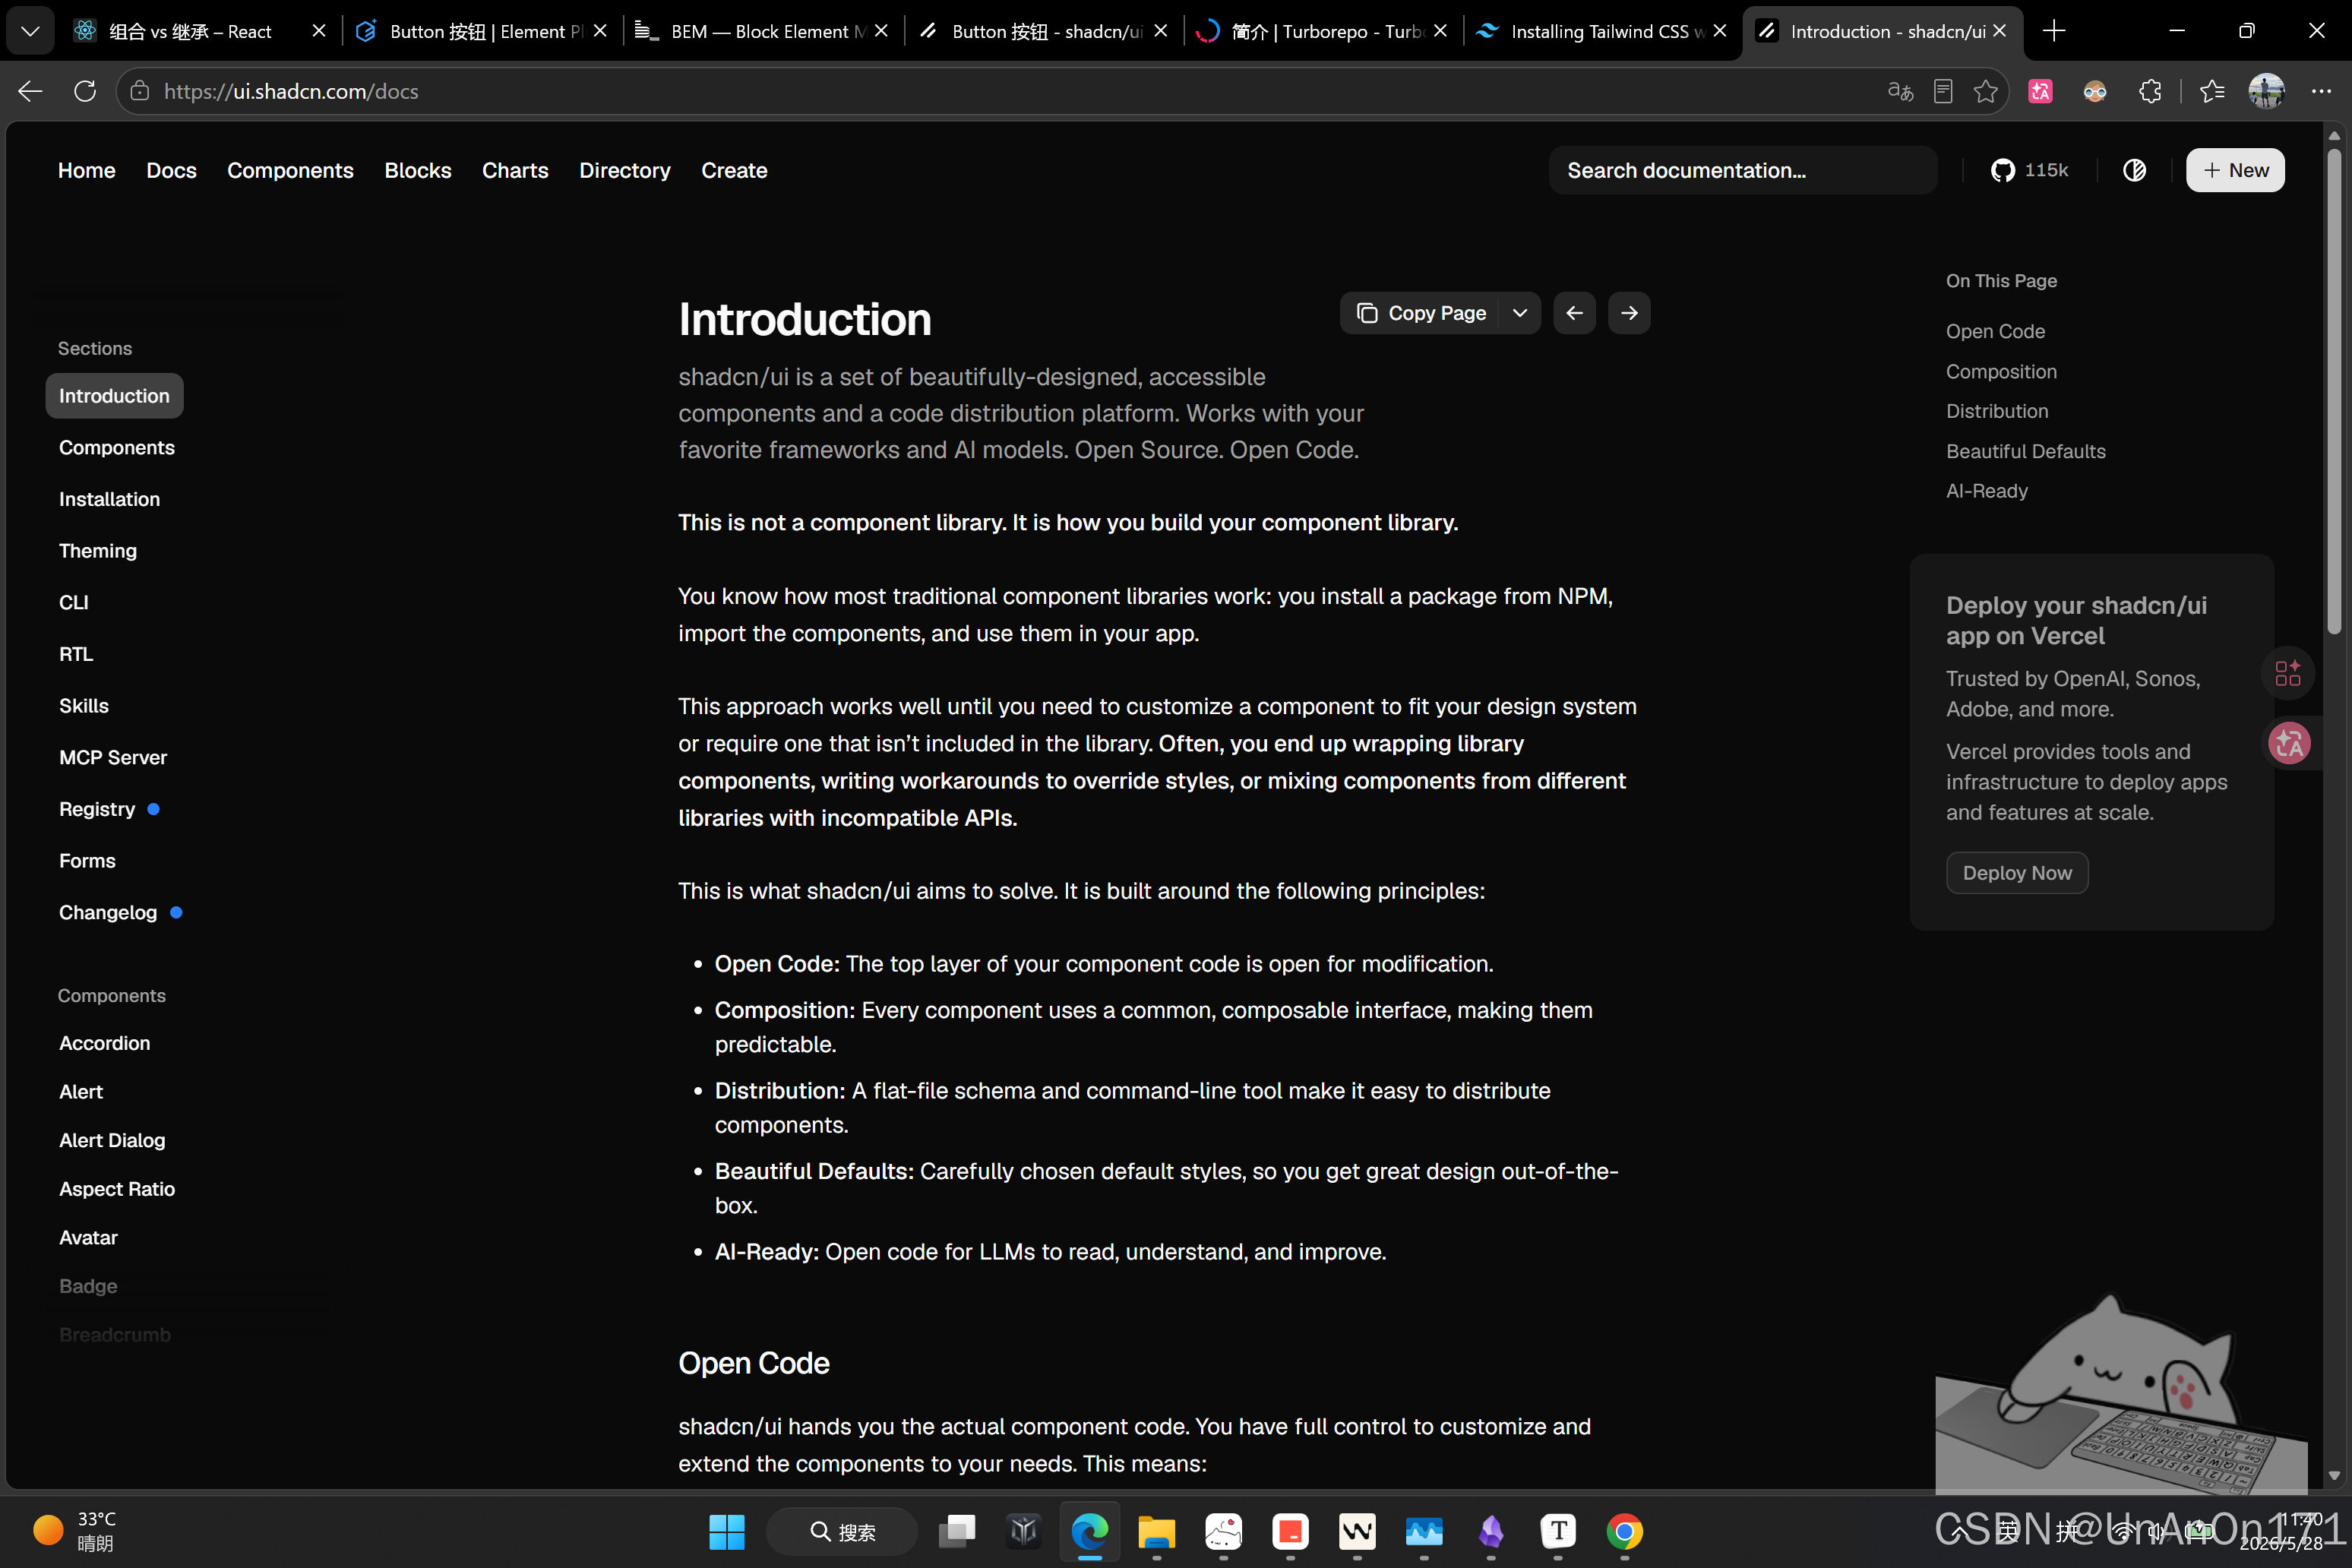This screenshot has width=2352, height=1568.
Task: Focus the Search documentation field
Action: [x=1742, y=170]
